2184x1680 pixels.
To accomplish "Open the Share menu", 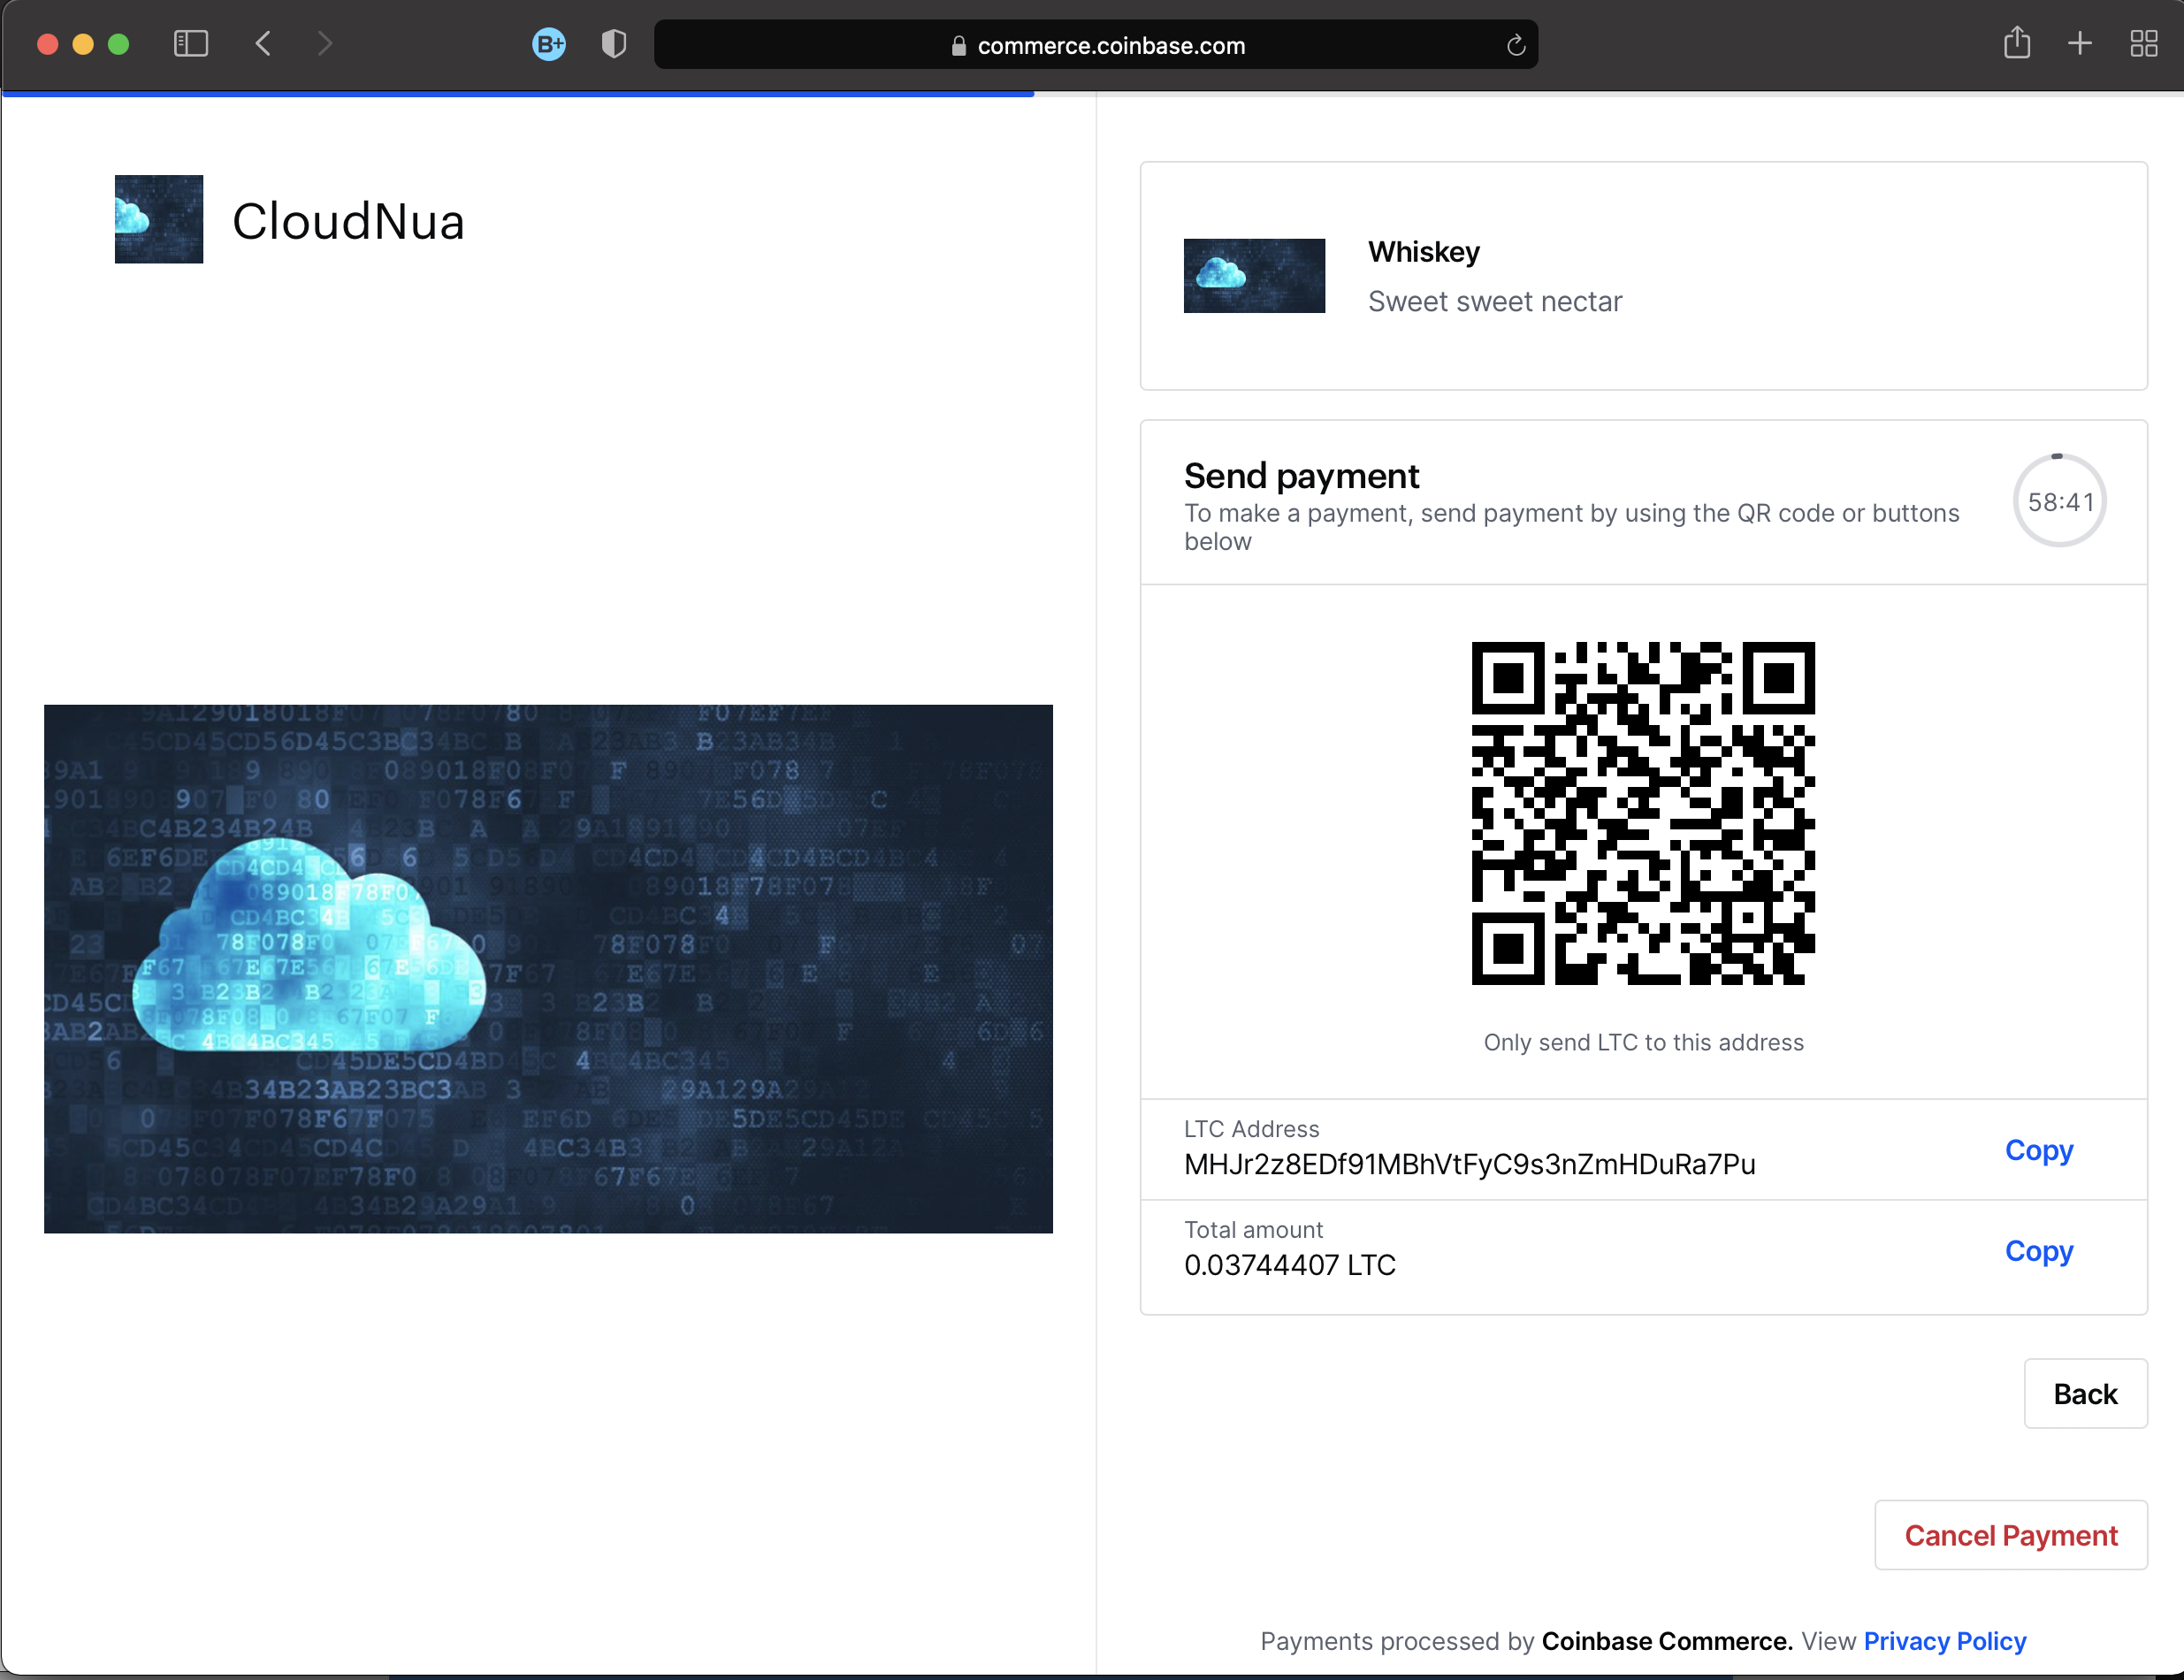I will (2018, 43).
